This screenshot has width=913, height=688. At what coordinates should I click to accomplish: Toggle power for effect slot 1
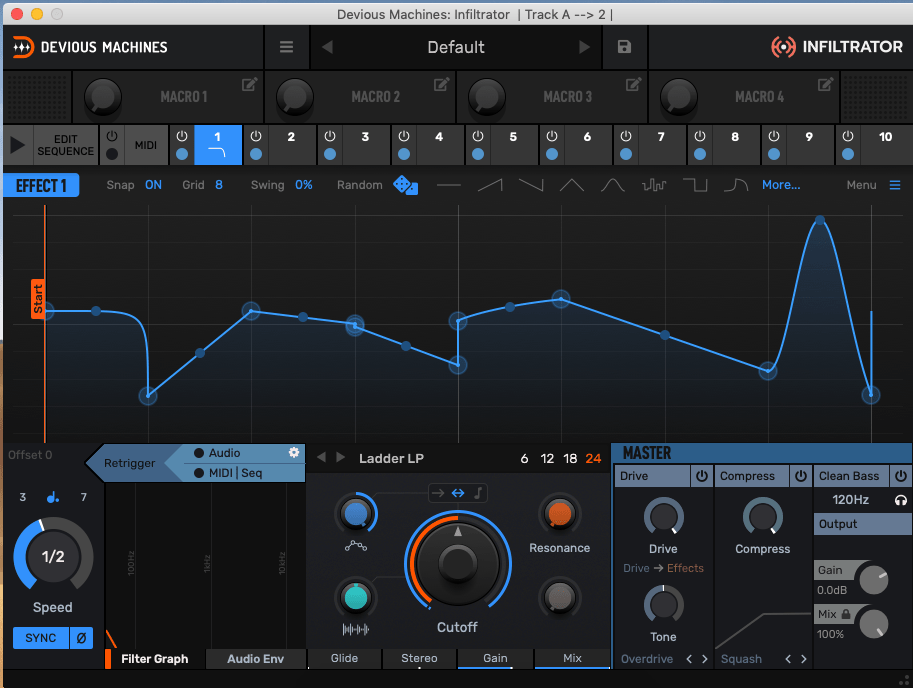[182, 136]
